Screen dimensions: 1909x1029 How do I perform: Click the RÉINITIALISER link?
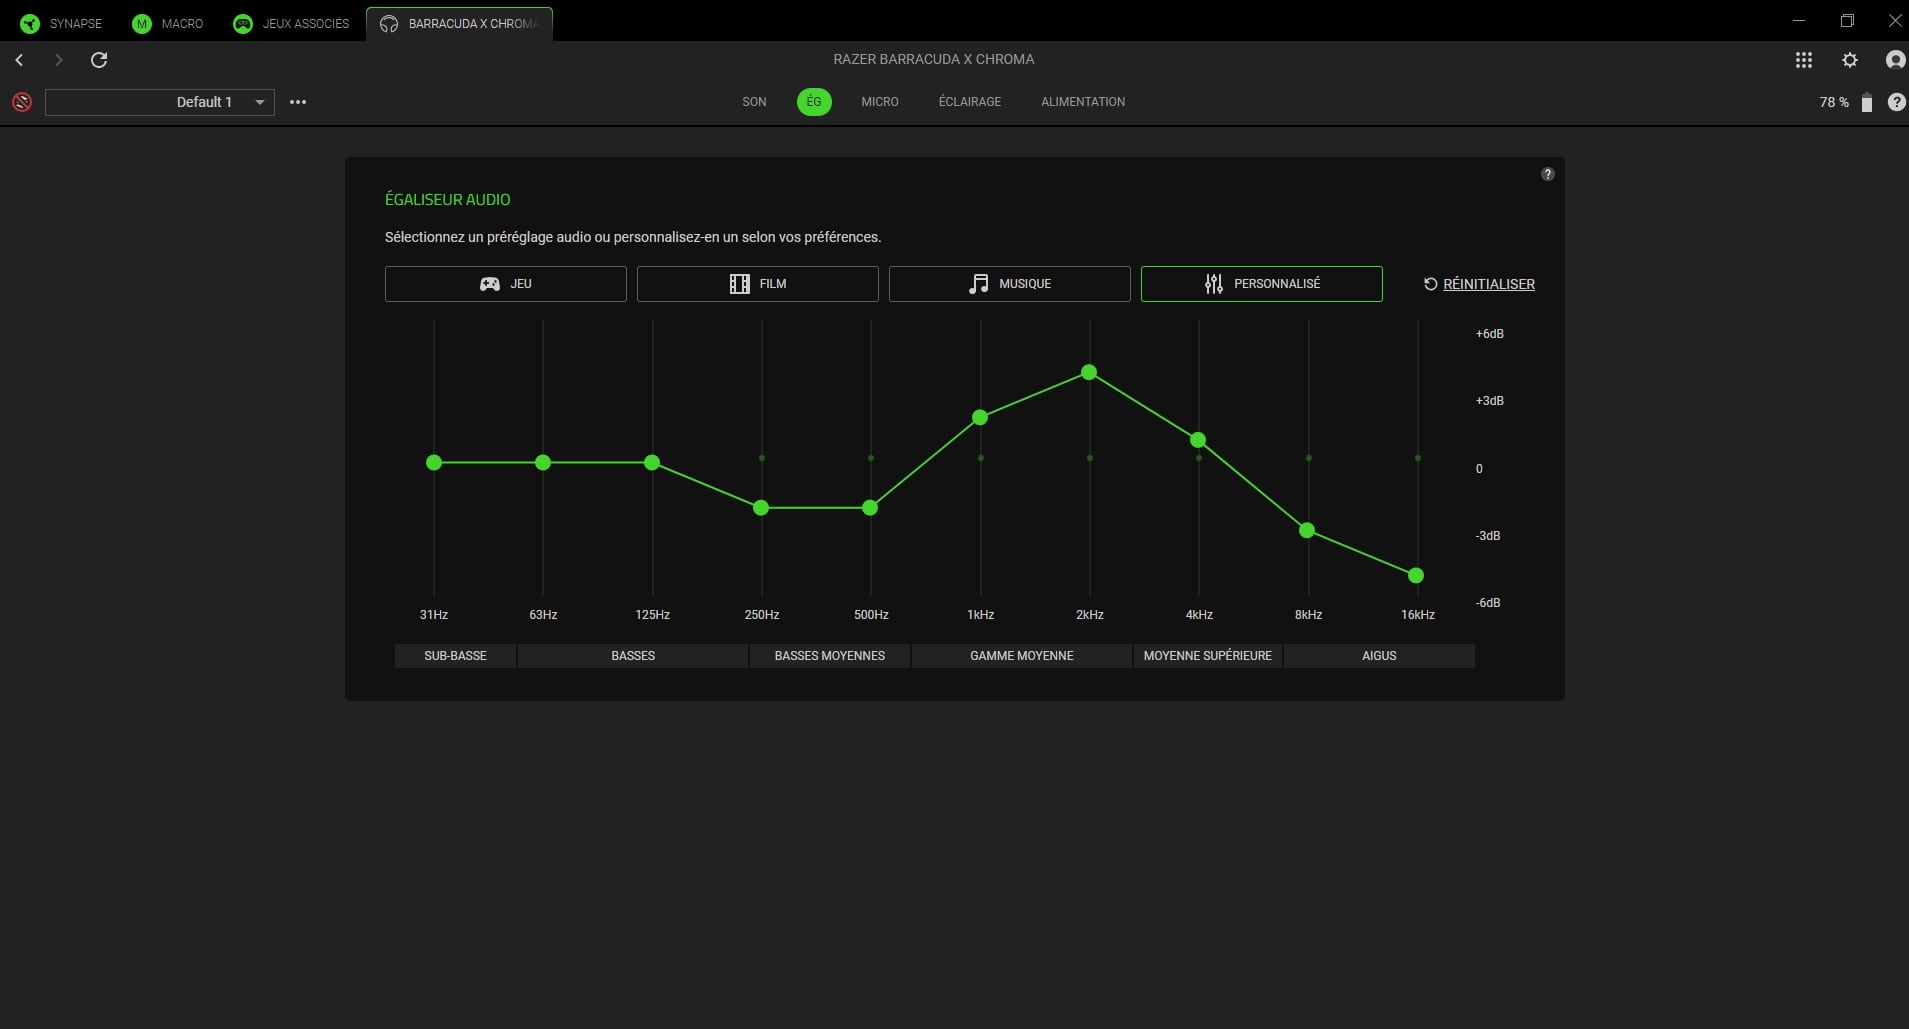pos(1489,284)
